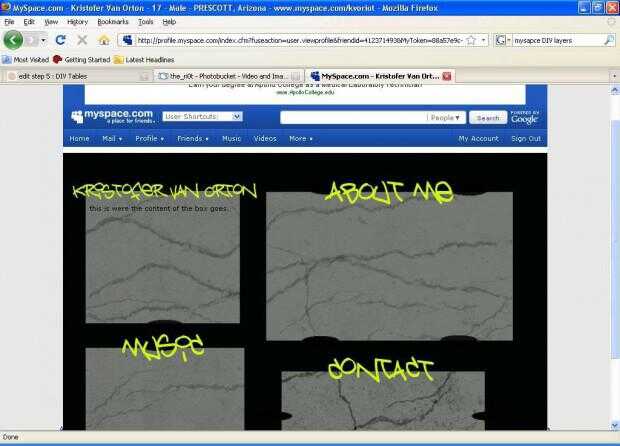Image resolution: width=620 pixels, height=446 pixels.
Task: Open Most Visited bookmarks folder
Action: pyautogui.click(x=25, y=60)
